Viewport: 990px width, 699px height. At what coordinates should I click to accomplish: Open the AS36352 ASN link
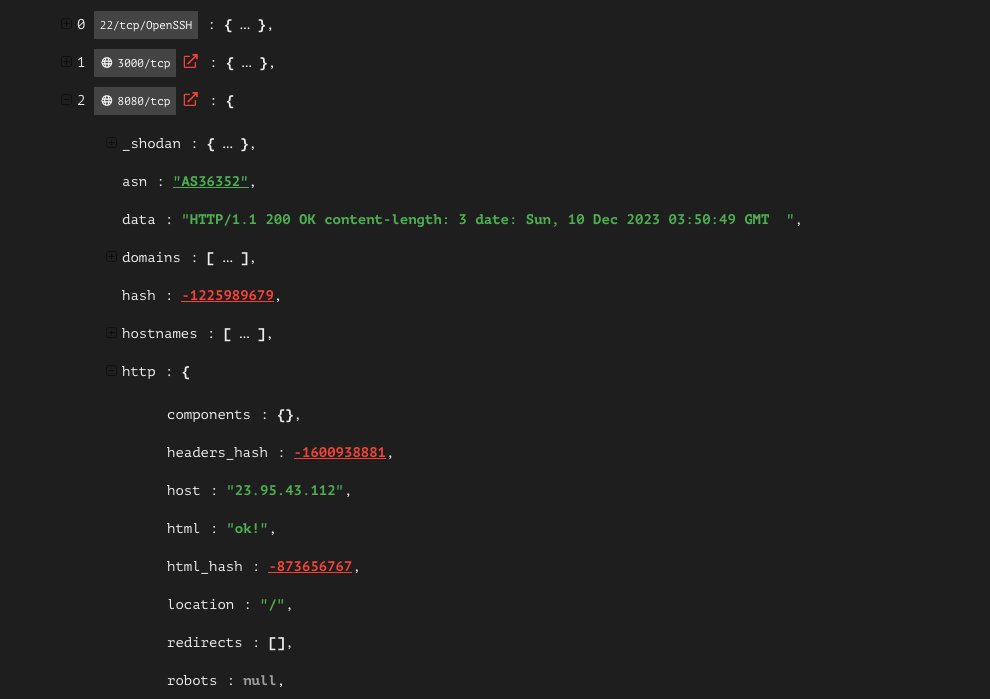tap(210, 181)
